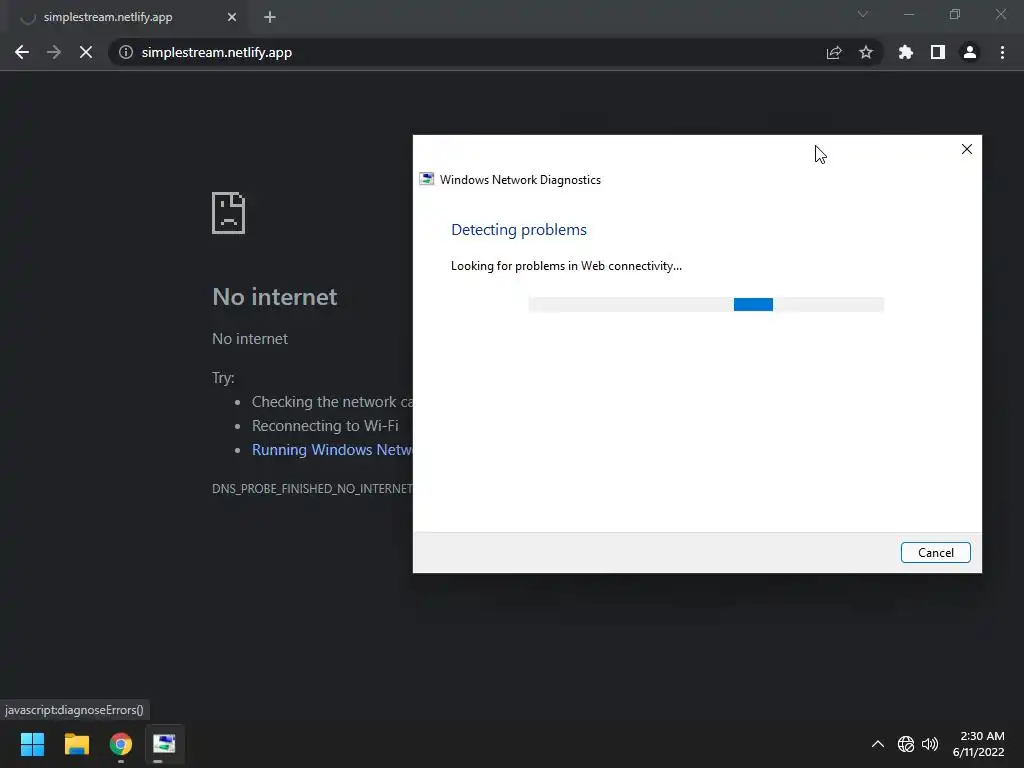This screenshot has height=768, width=1024.
Task: Cancel the network diagnostics
Action: click(935, 552)
